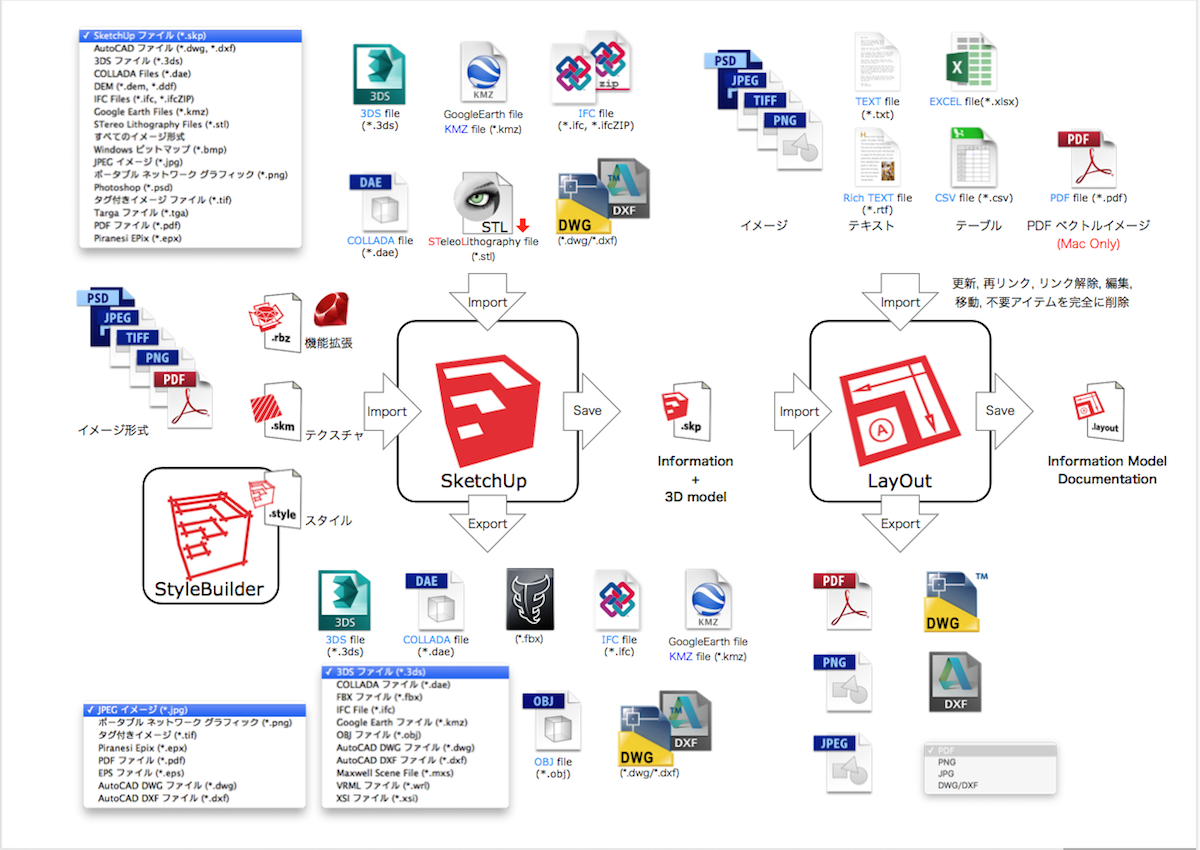Click the Import arrow above LayOut
This screenshot has height=850, width=1200.
coord(899,301)
